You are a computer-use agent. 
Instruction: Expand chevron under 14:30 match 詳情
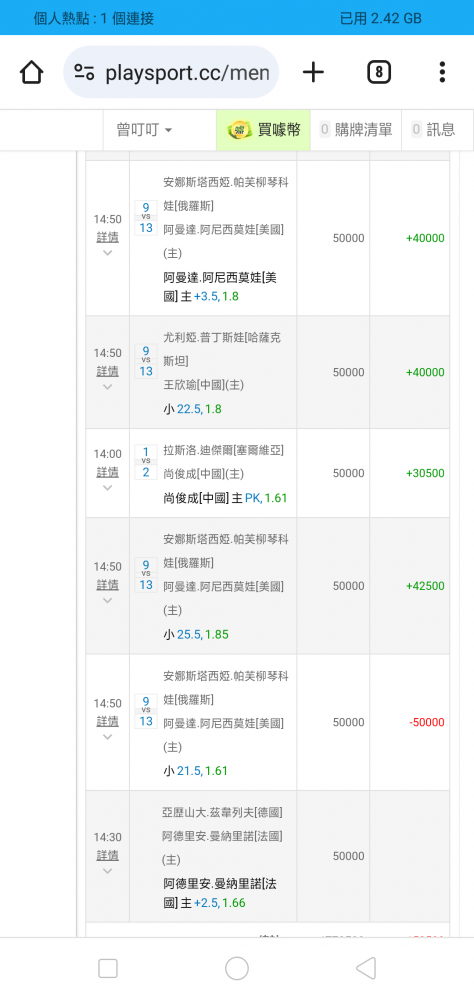click(107, 871)
